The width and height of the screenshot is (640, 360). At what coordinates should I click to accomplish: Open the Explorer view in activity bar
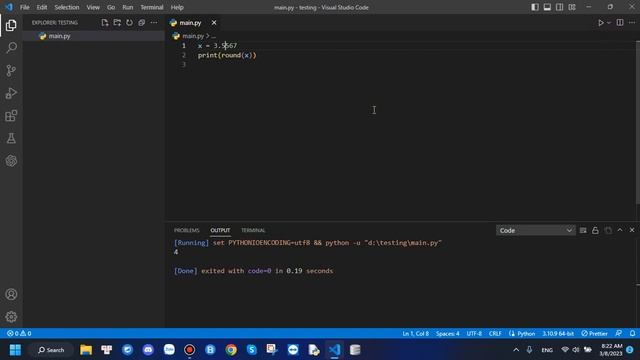pos(11,25)
